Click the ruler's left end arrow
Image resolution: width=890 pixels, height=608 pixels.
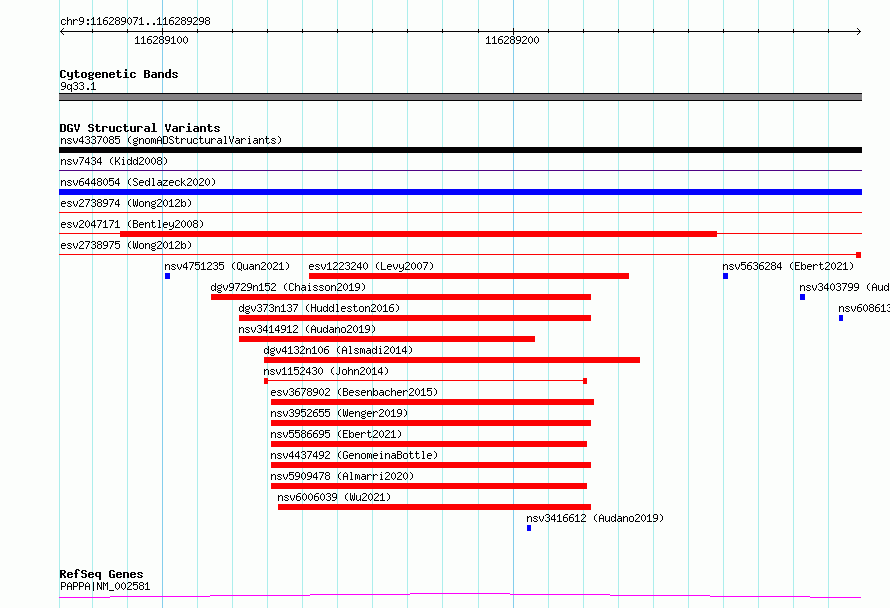coord(62,31)
